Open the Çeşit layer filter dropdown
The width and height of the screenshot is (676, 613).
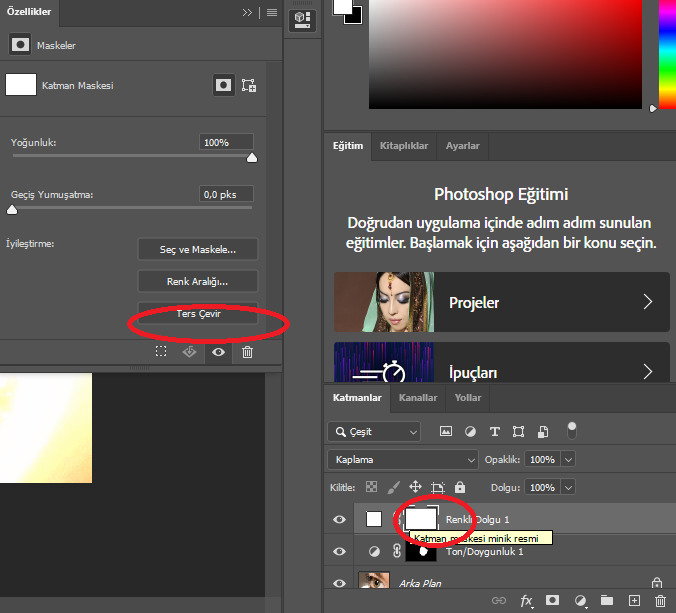[x=374, y=432]
